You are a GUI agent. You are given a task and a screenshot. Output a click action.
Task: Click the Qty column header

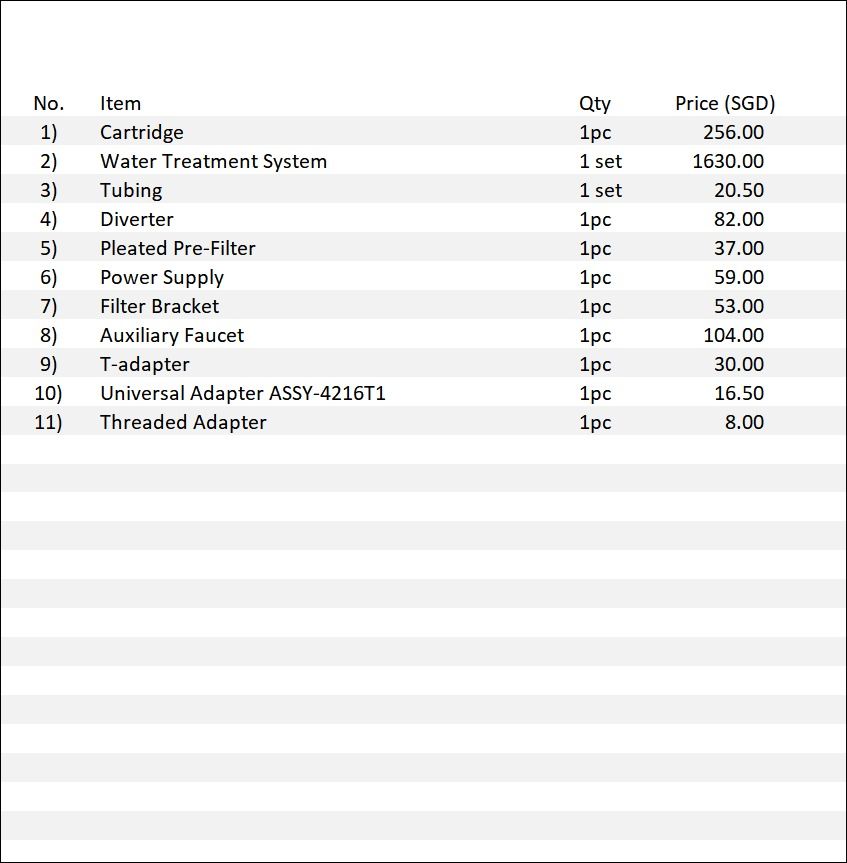594,103
